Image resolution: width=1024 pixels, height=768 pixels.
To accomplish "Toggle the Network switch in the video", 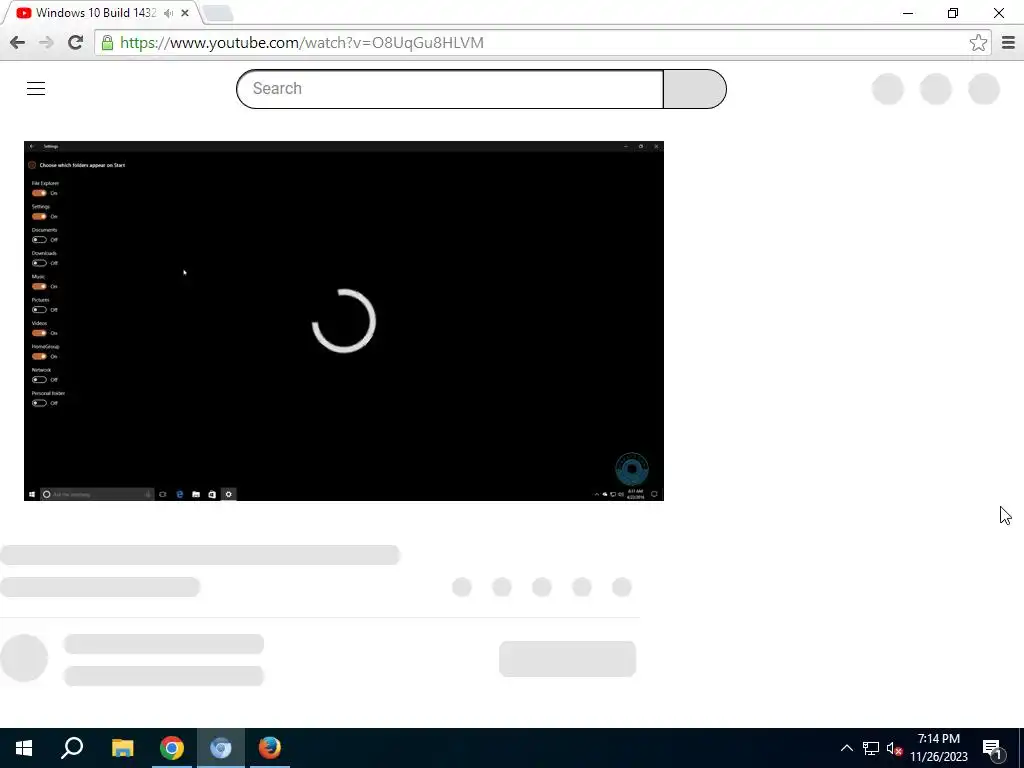I will [39, 379].
